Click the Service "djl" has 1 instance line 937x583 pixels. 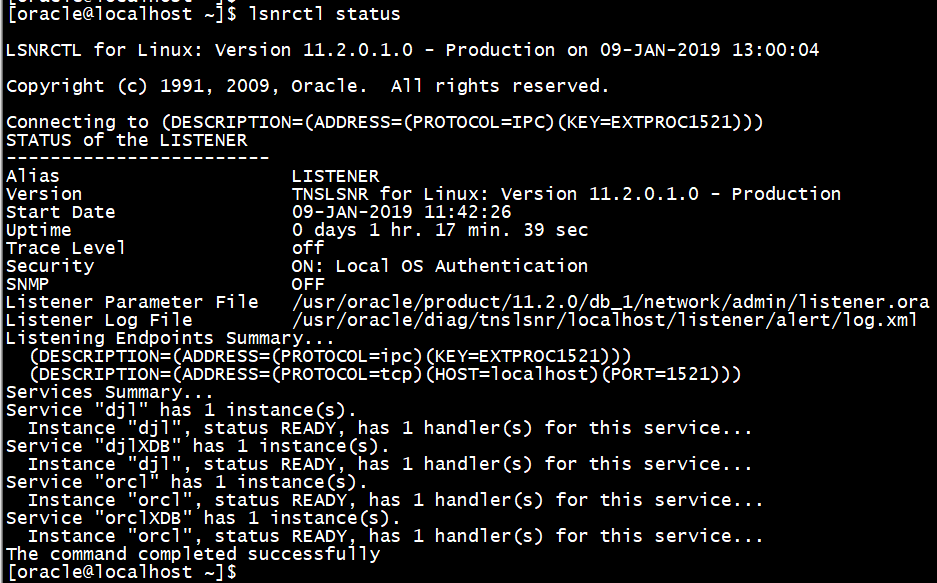181,410
